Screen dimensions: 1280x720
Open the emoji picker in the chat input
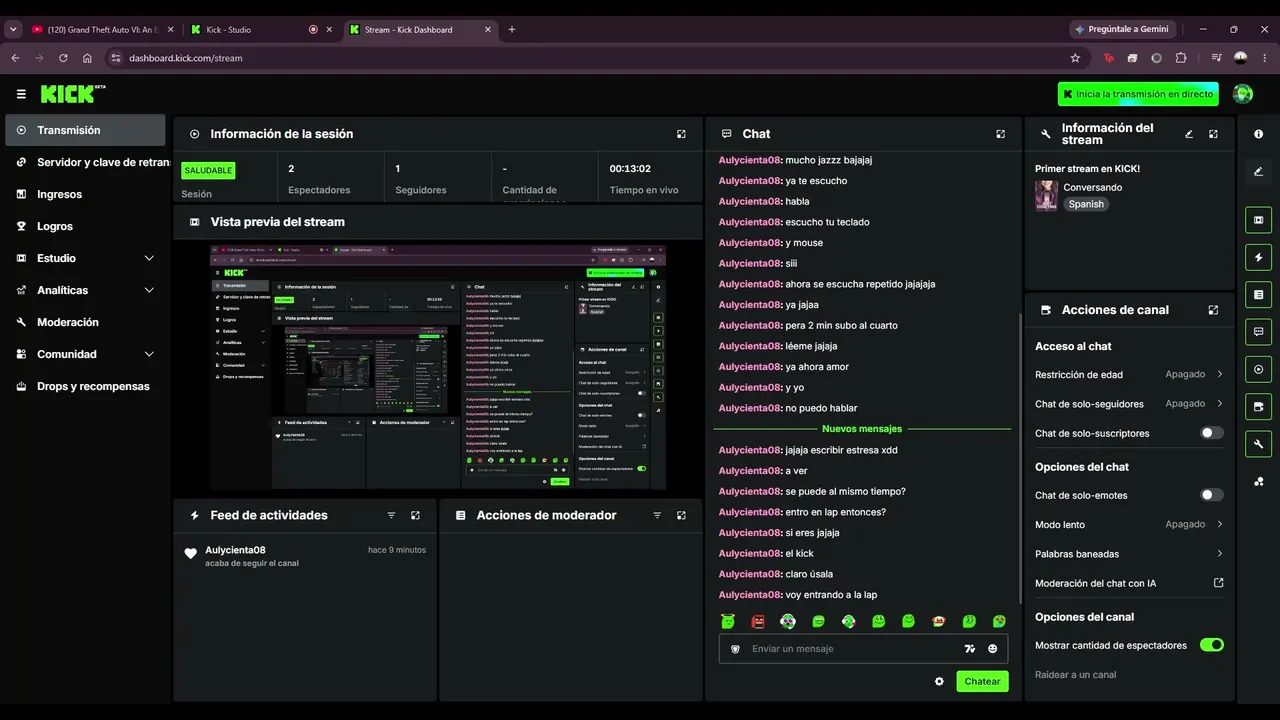tap(993, 649)
